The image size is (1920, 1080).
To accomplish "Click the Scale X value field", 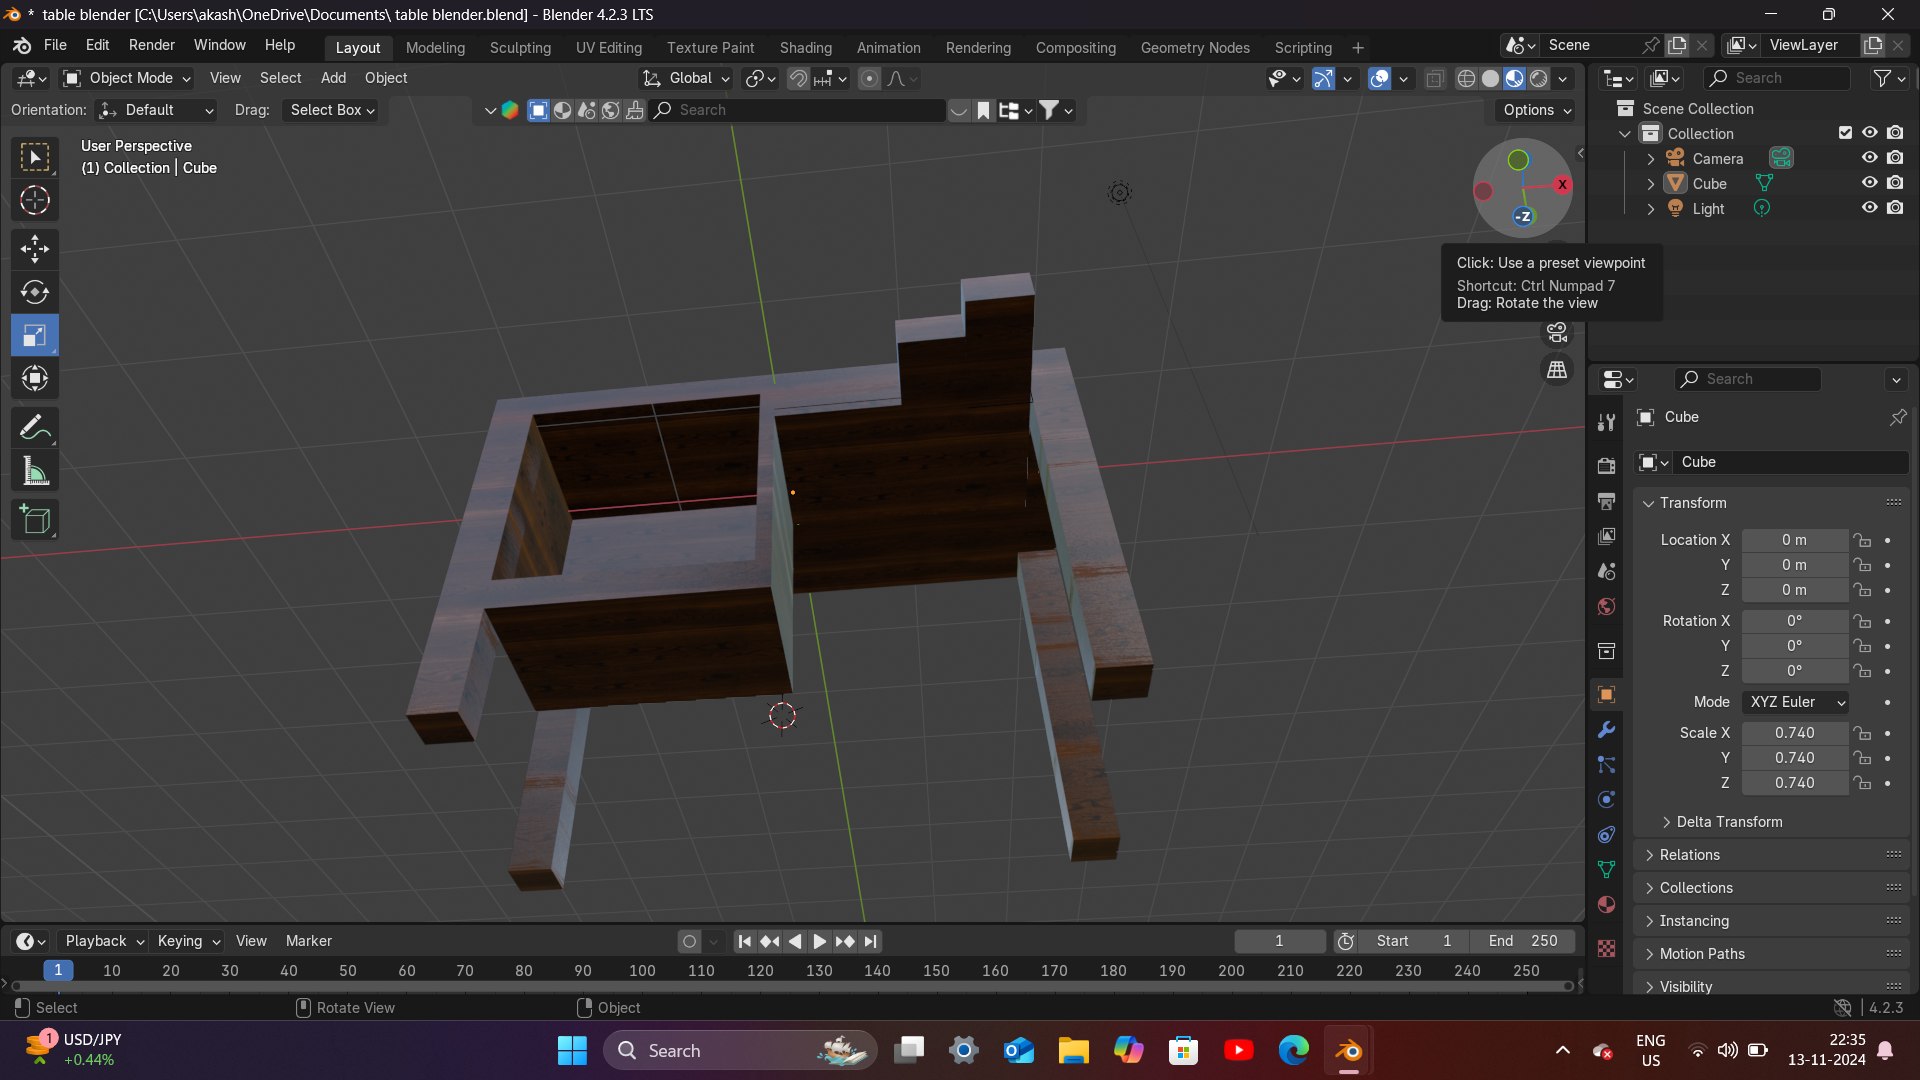I will tap(1795, 733).
